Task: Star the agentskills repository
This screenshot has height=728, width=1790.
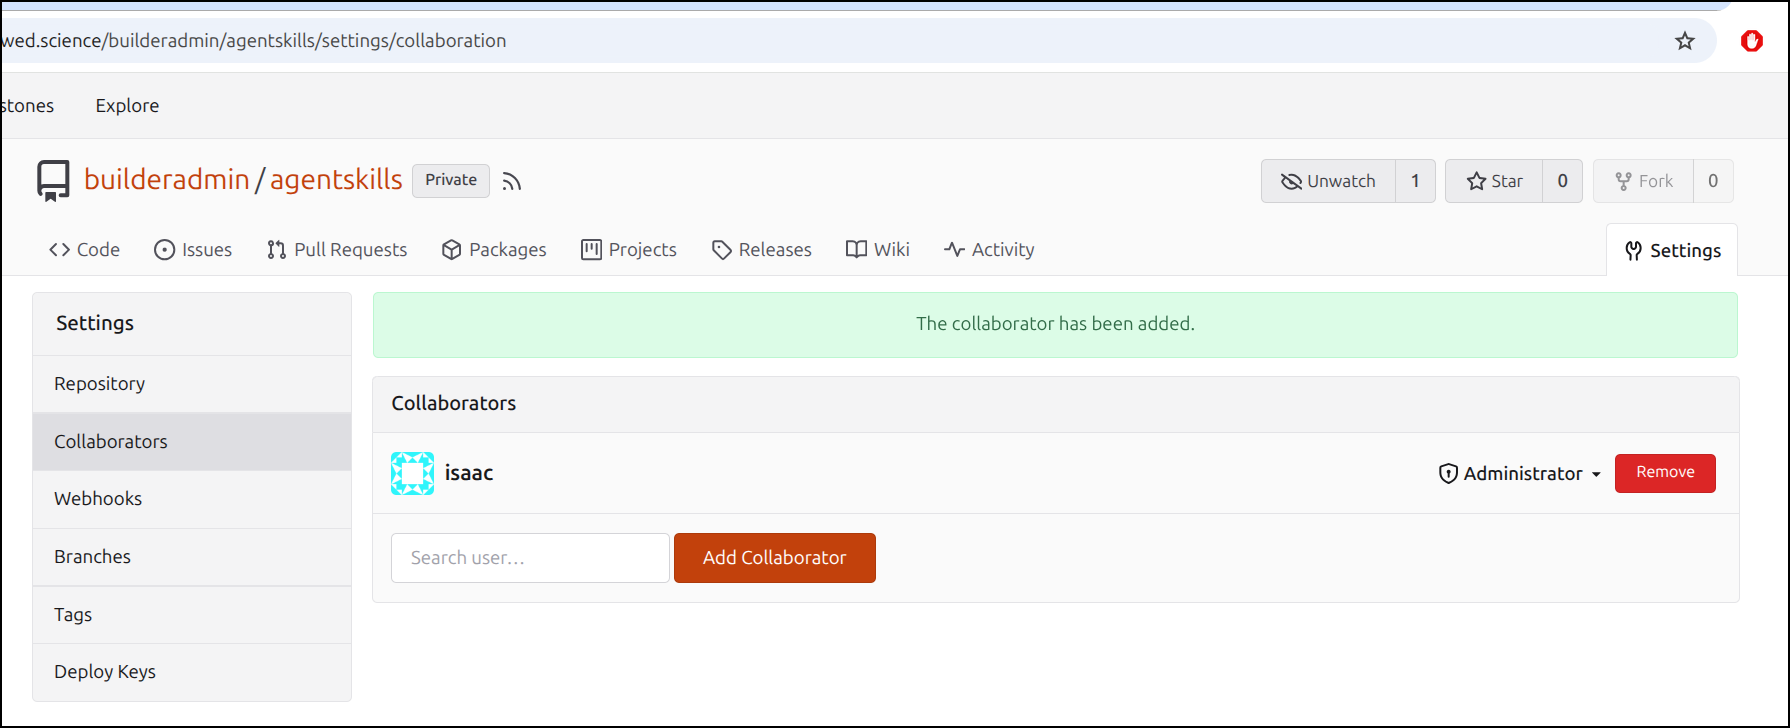Action: [1494, 181]
